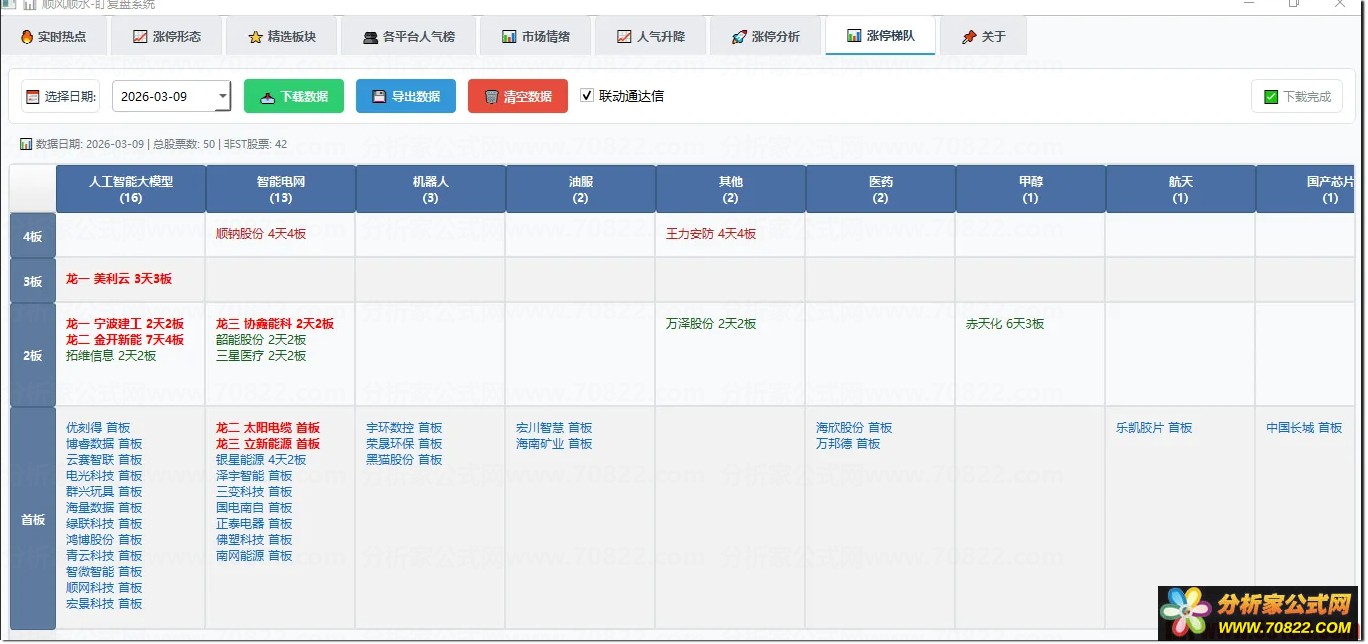Click 龙一 美利云 3天3板 entry

point(119,279)
